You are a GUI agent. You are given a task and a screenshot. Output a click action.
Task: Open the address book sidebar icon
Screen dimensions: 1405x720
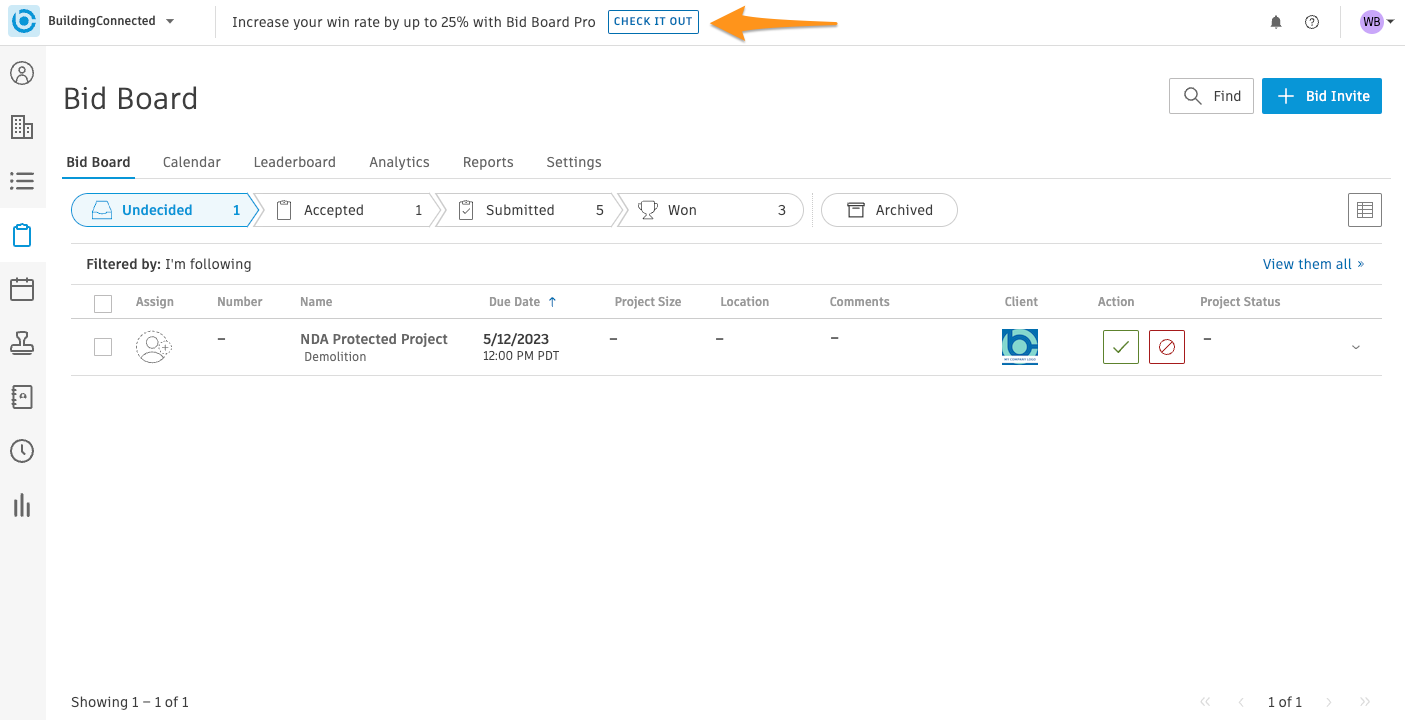click(x=22, y=397)
